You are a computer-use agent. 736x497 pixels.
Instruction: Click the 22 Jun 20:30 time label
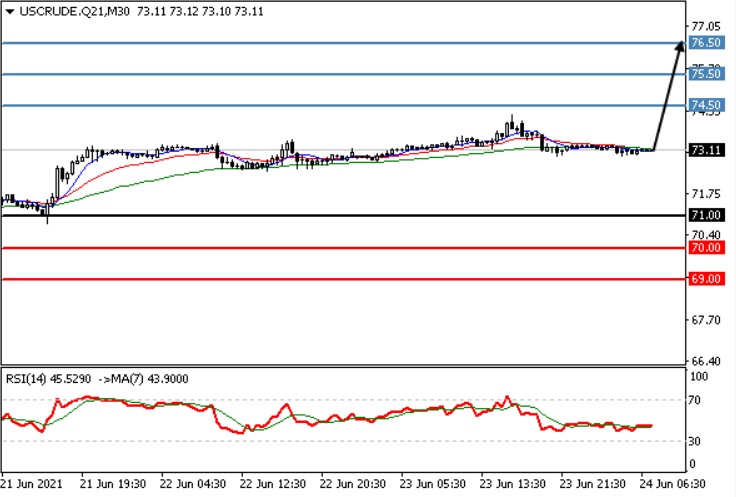click(x=353, y=484)
